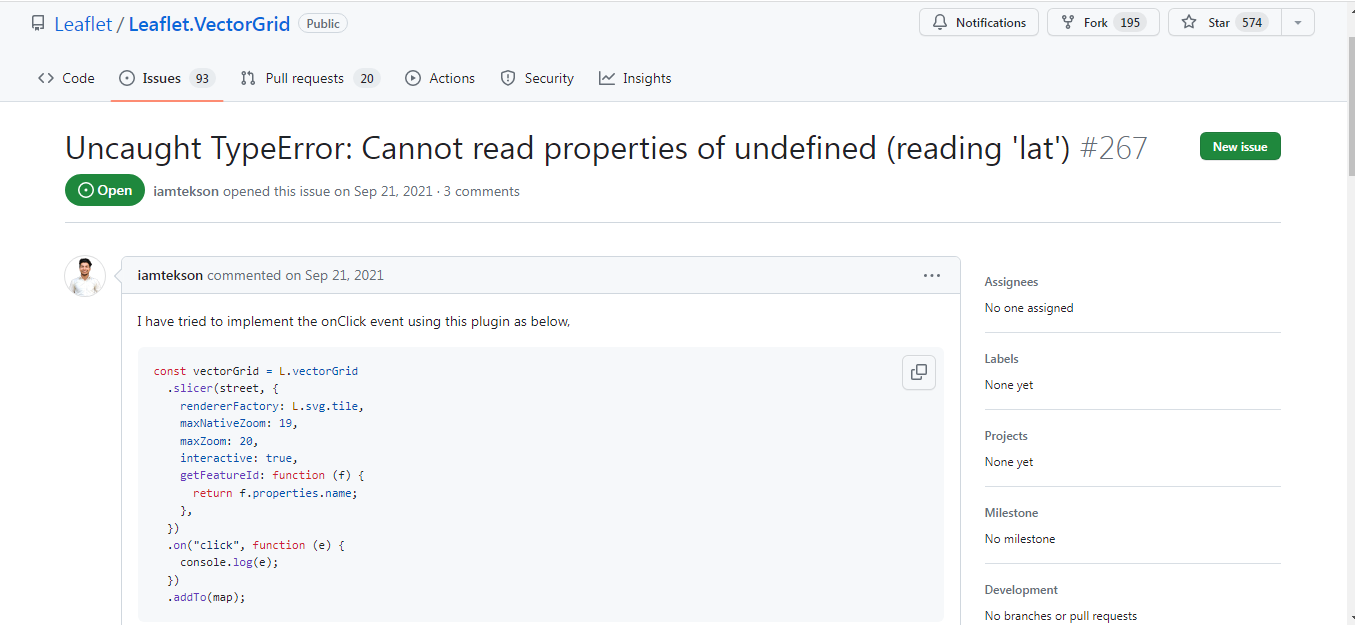Viewport: 1355px width, 625px height.
Task: Open iamtekson author link in comment header
Action: coord(170,275)
